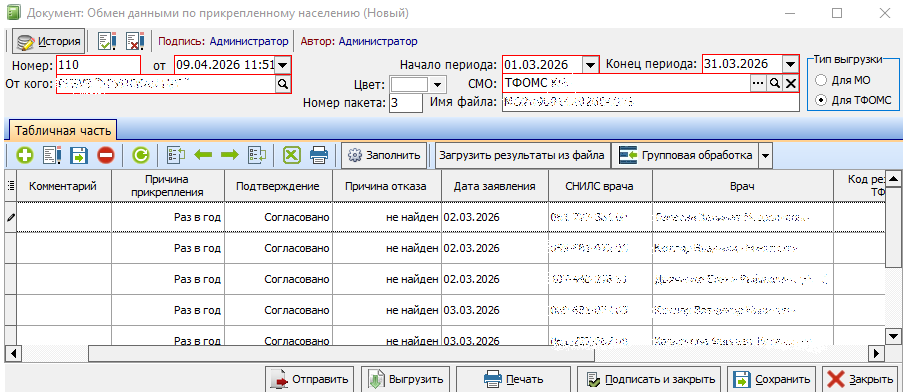This screenshot has width=904, height=392.
Task: Expand the 'Цвет' color dropdown arrow
Action: click(x=437, y=85)
